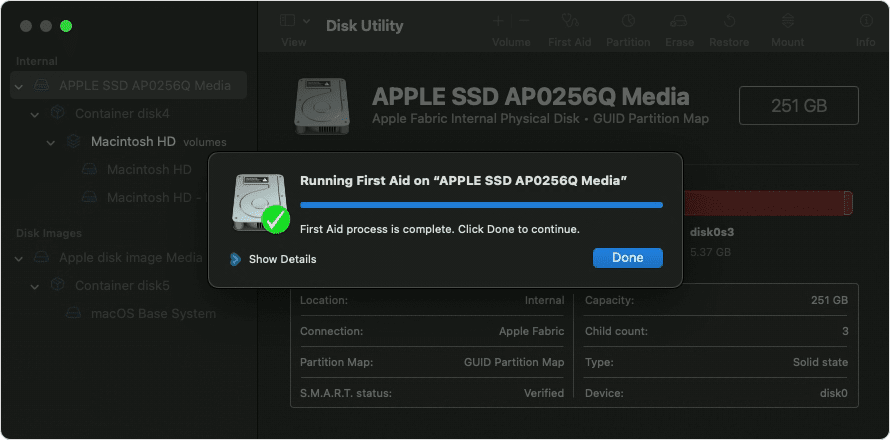This screenshot has height=440, width=890.
Task: Click the First Aid progress bar
Action: [481, 204]
